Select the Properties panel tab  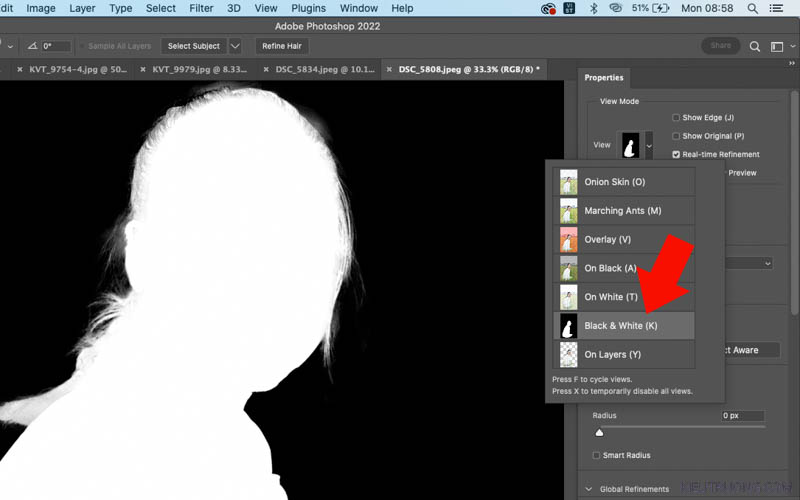click(x=604, y=78)
